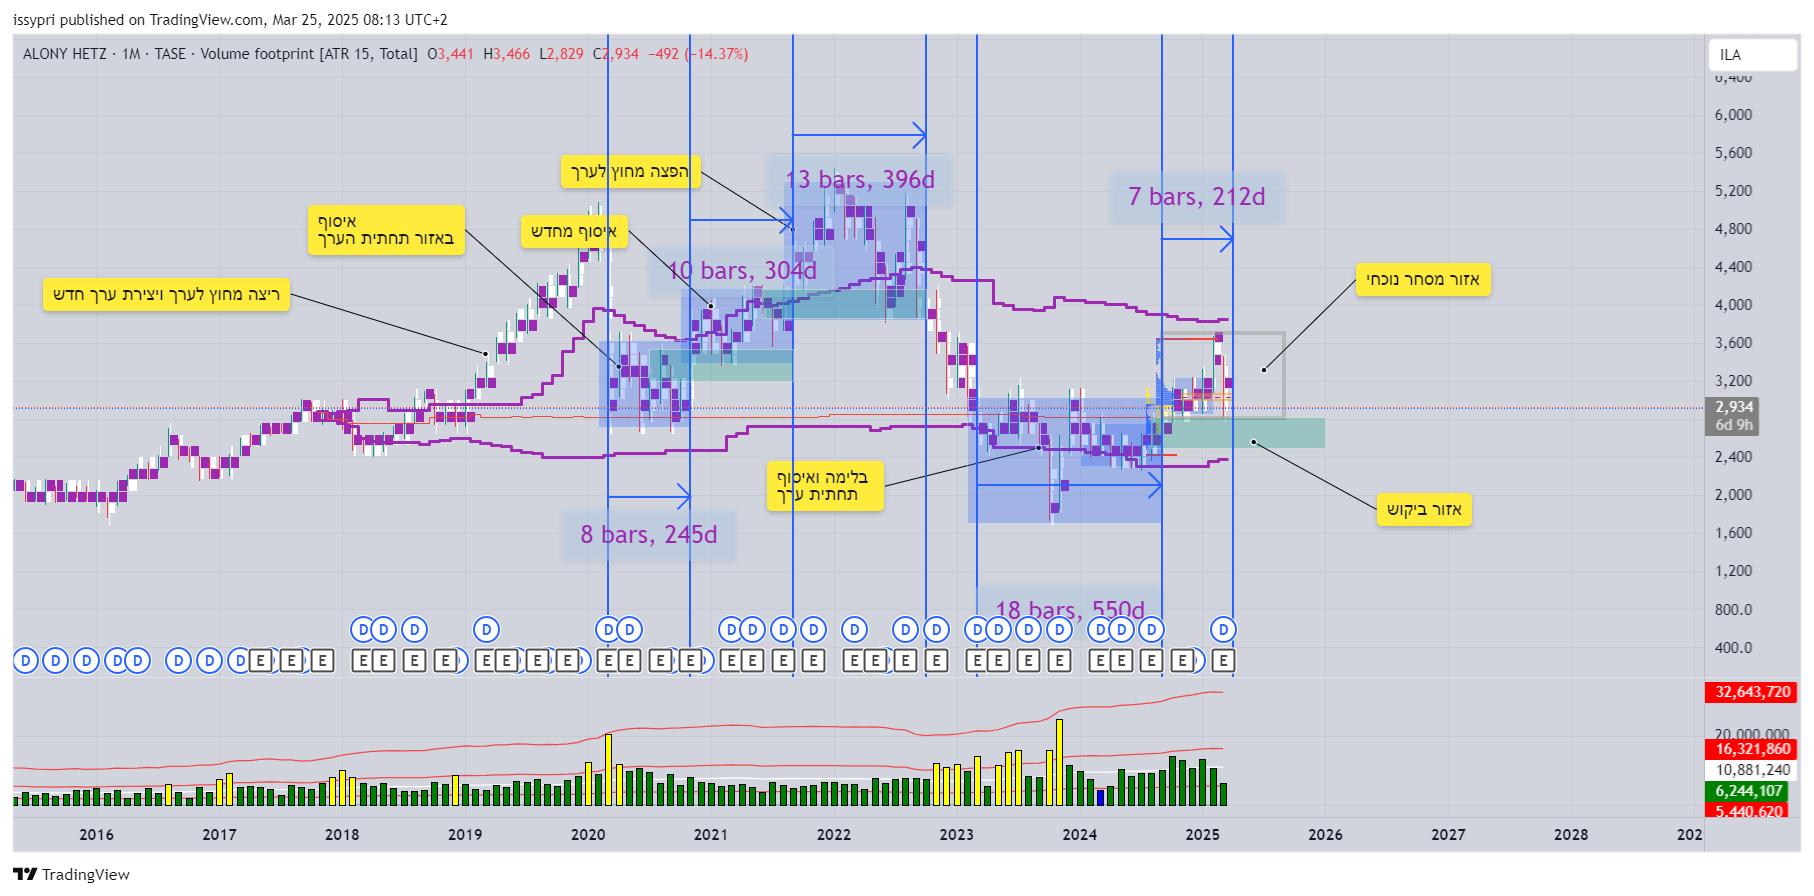Click the 2,000 price axis label
The height and width of the screenshot is (896, 1814).
1734,495
